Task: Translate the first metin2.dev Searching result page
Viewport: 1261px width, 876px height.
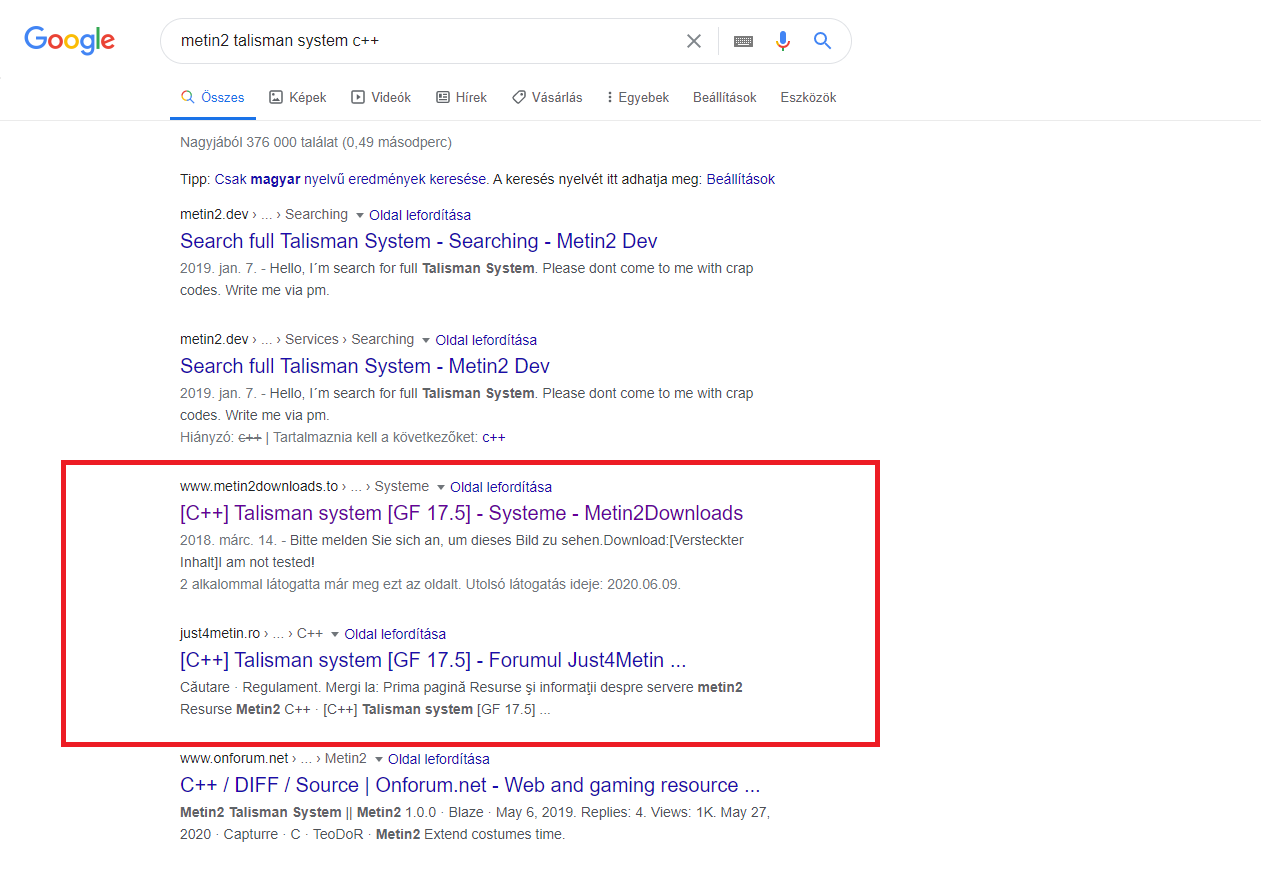Action: [x=420, y=215]
